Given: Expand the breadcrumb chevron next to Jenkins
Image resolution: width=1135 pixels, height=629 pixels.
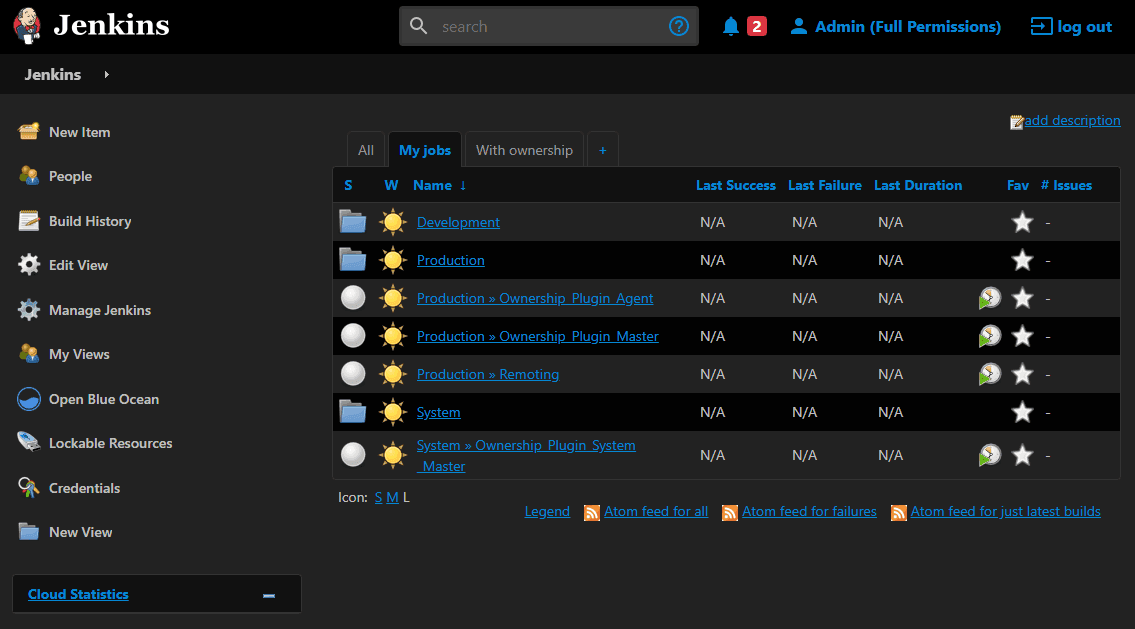Looking at the screenshot, I should pyautogui.click(x=107, y=74).
